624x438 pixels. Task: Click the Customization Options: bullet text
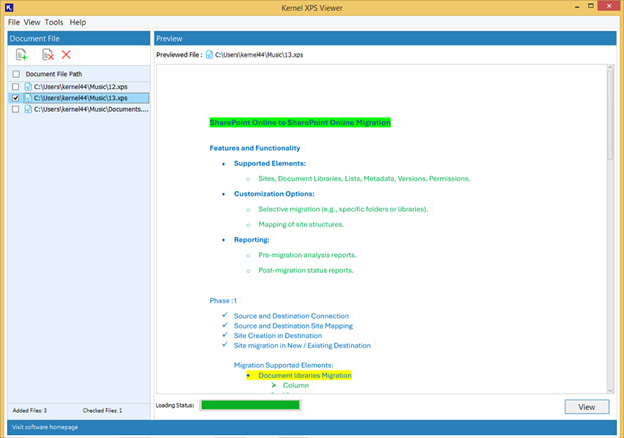point(274,194)
